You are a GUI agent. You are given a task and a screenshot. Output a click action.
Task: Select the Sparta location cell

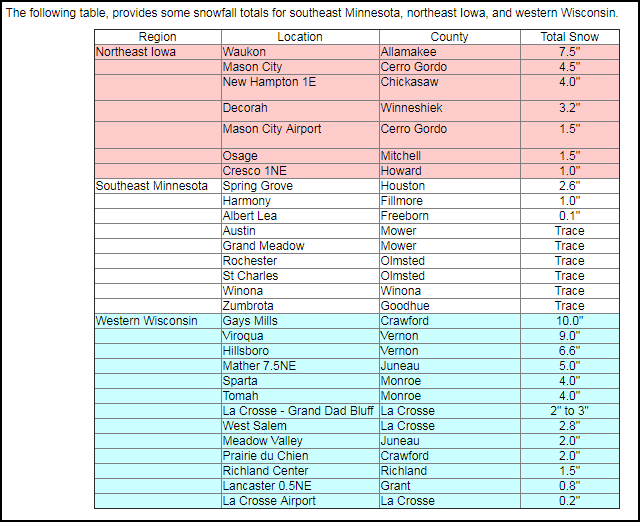tap(300, 381)
